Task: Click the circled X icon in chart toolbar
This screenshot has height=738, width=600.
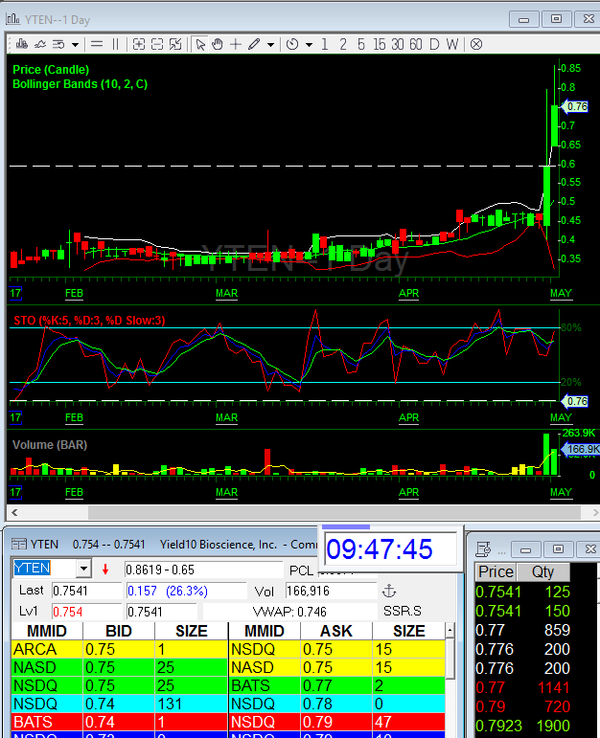Action: [x=476, y=44]
